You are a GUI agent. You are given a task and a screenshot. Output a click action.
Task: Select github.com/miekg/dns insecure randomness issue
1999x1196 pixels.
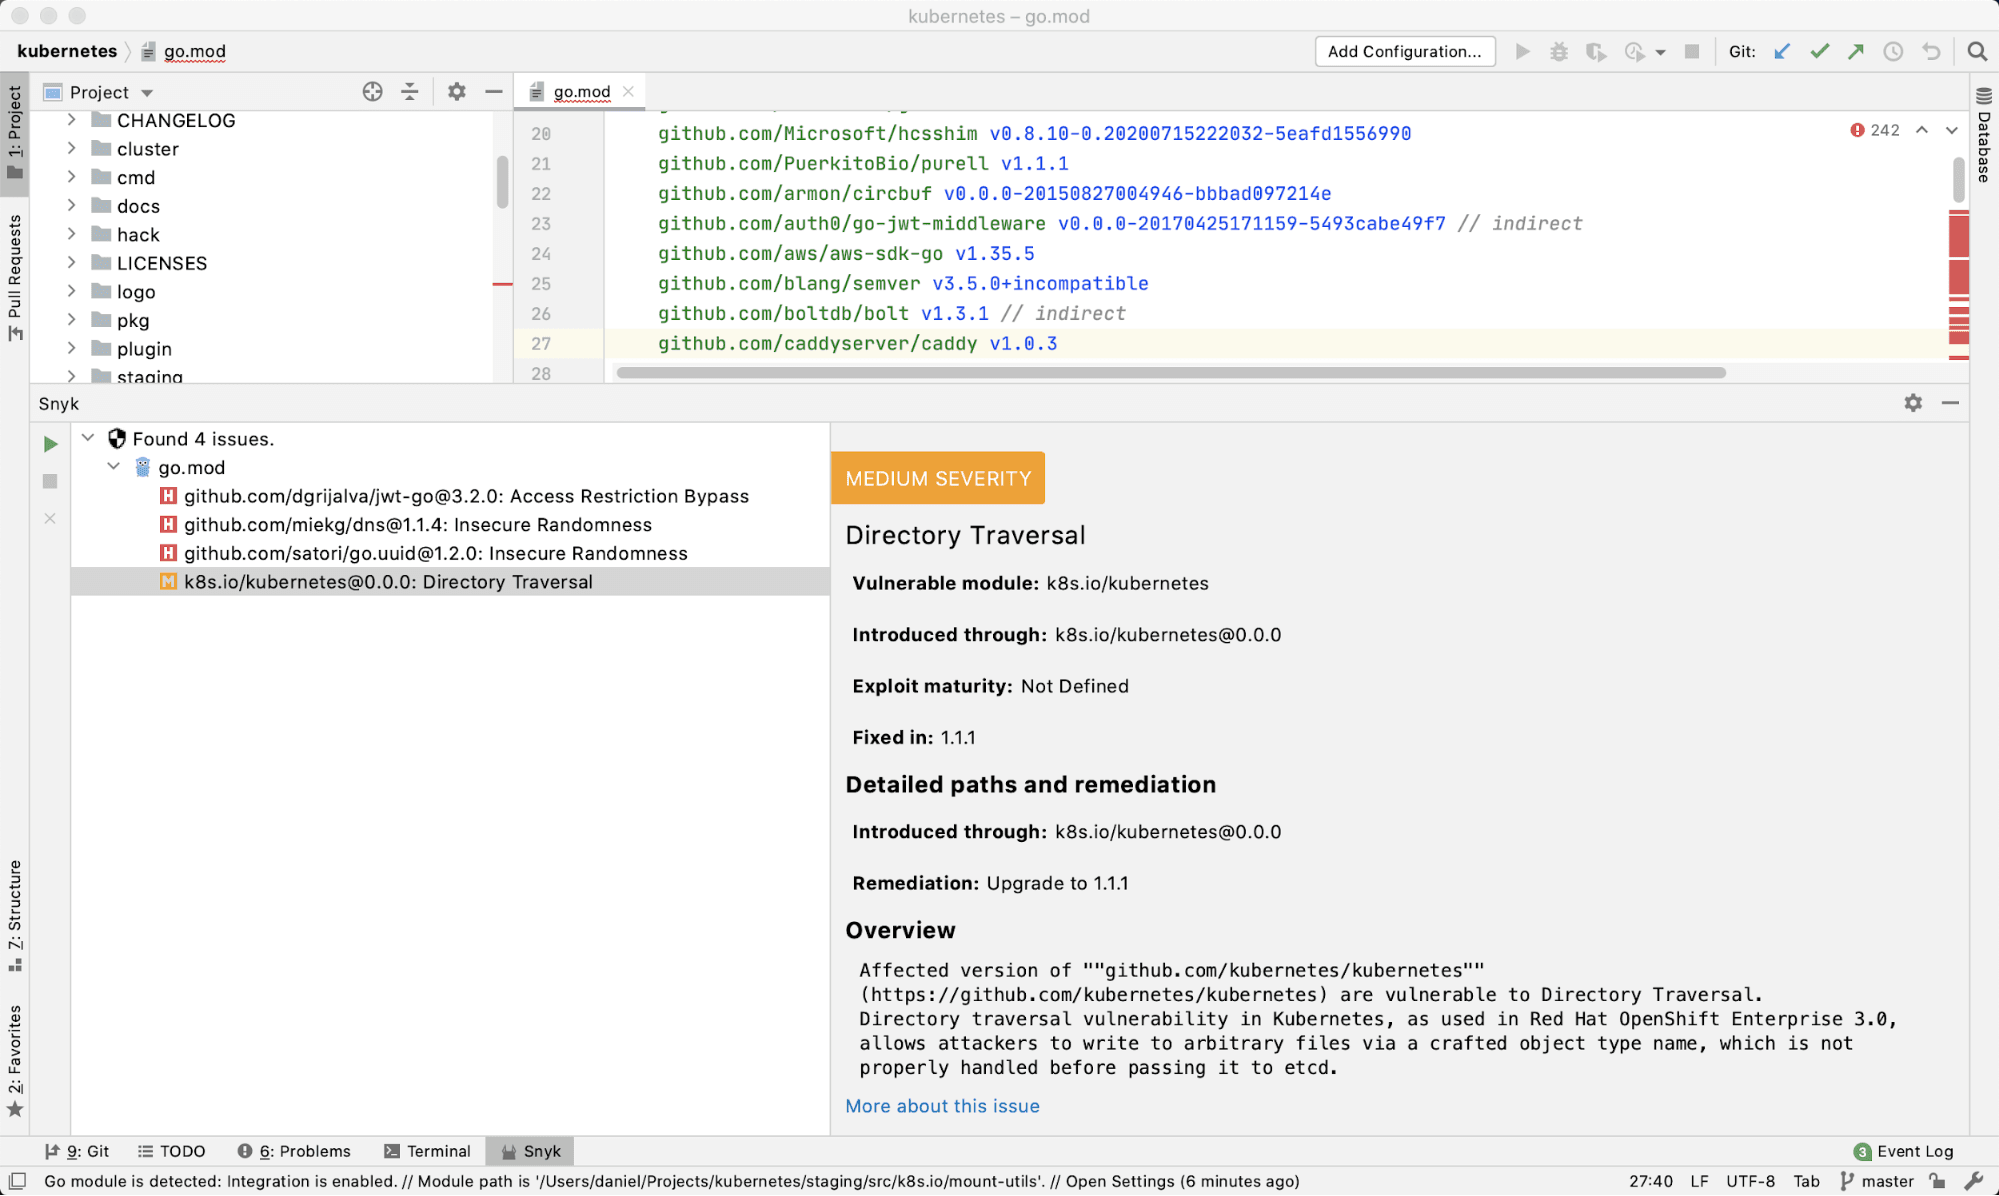click(417, 524)
